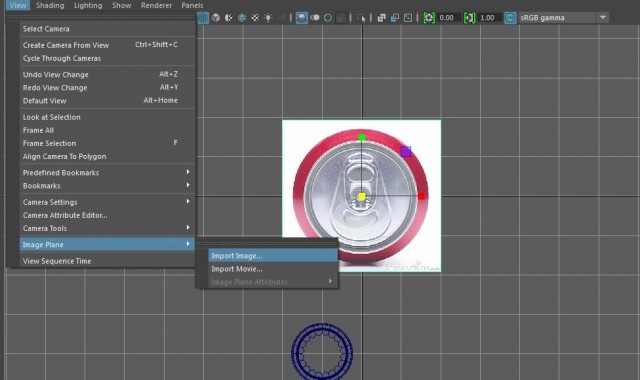Screen dimensions: 640x380
Task: Expand the Camera Settings submenu
Action: coord(107,202)
